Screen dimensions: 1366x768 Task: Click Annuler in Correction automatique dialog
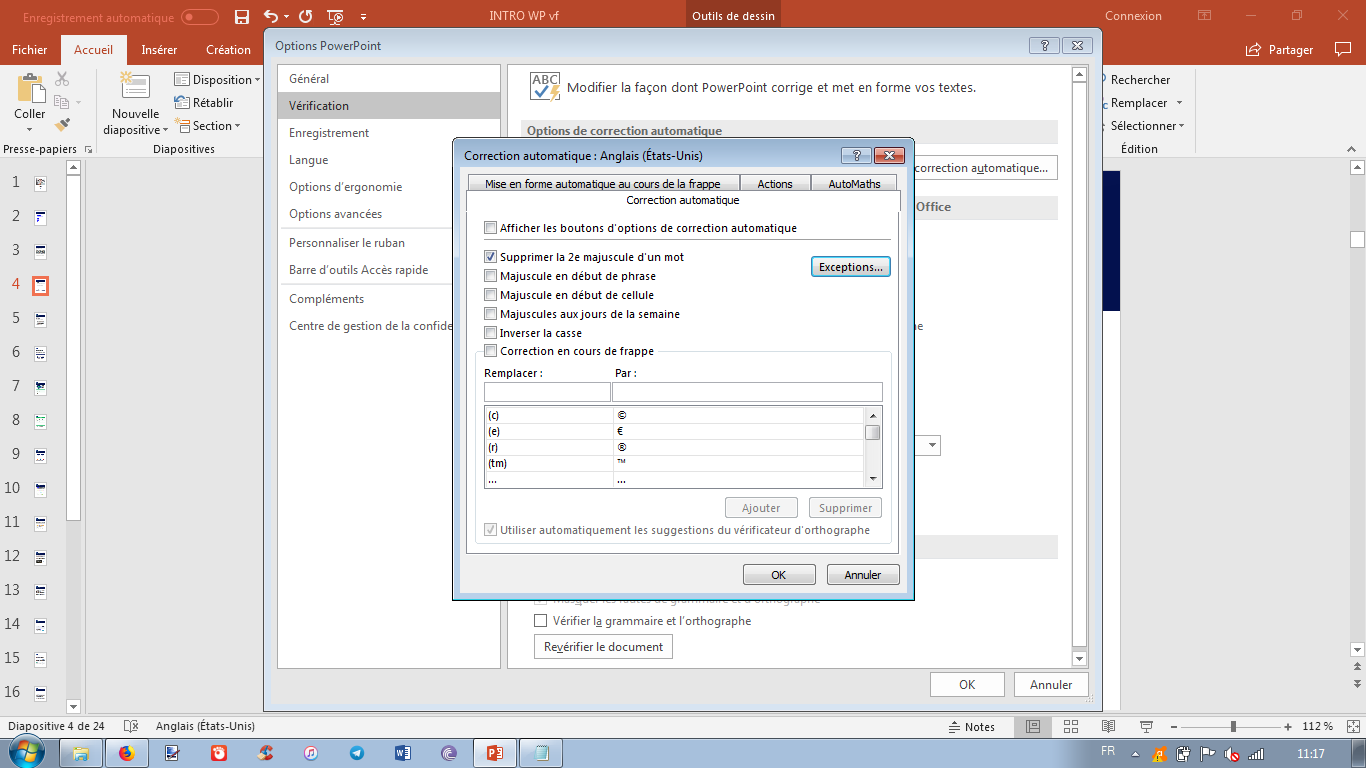click(x=863, y=575)
